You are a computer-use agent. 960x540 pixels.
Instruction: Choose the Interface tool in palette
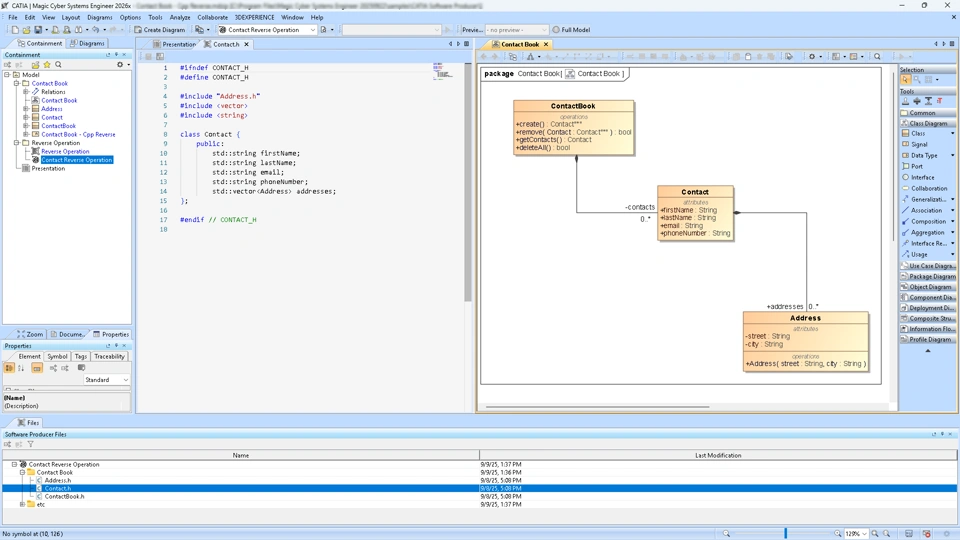click(x=922, y=177)
